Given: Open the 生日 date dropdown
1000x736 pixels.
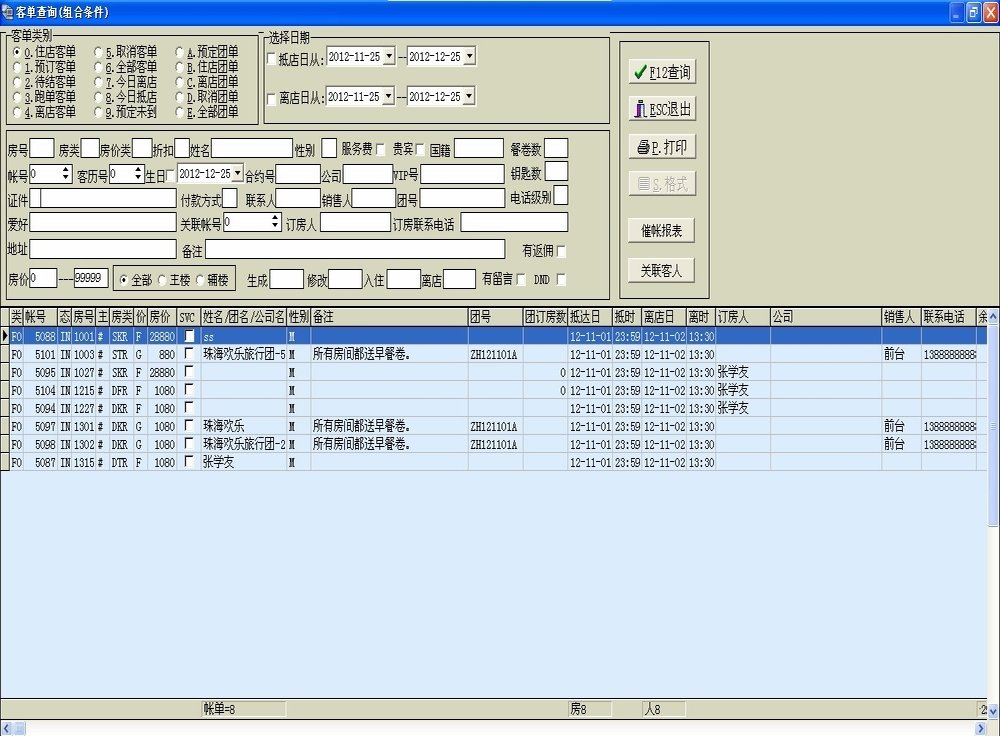Looking at the screenshot, I should click(238, 173).
